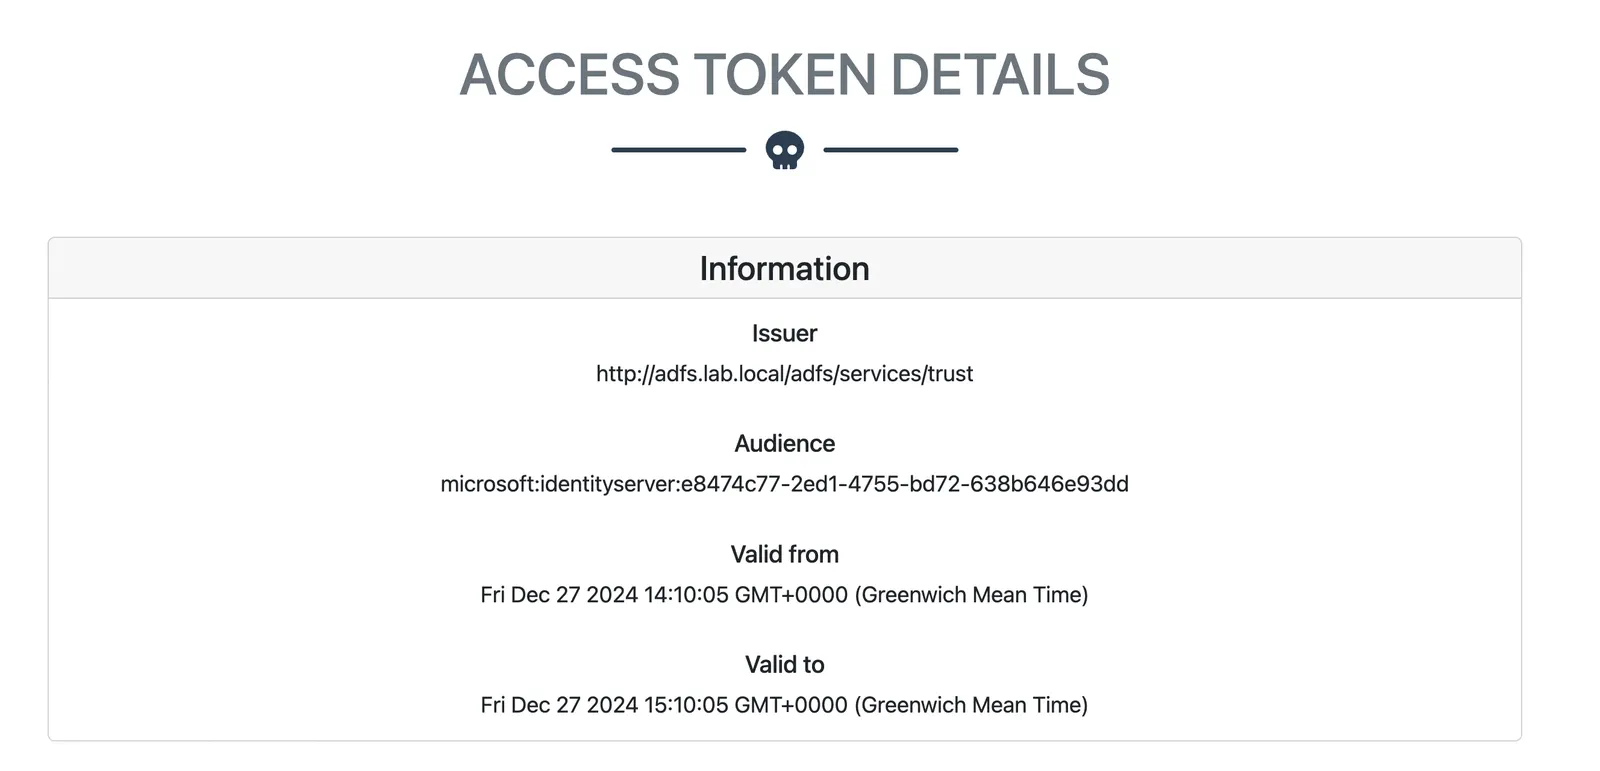Click the Greenwich Mean Time text in Valid from
This screenshot has width=1600, height=771.
click(971, 595)
